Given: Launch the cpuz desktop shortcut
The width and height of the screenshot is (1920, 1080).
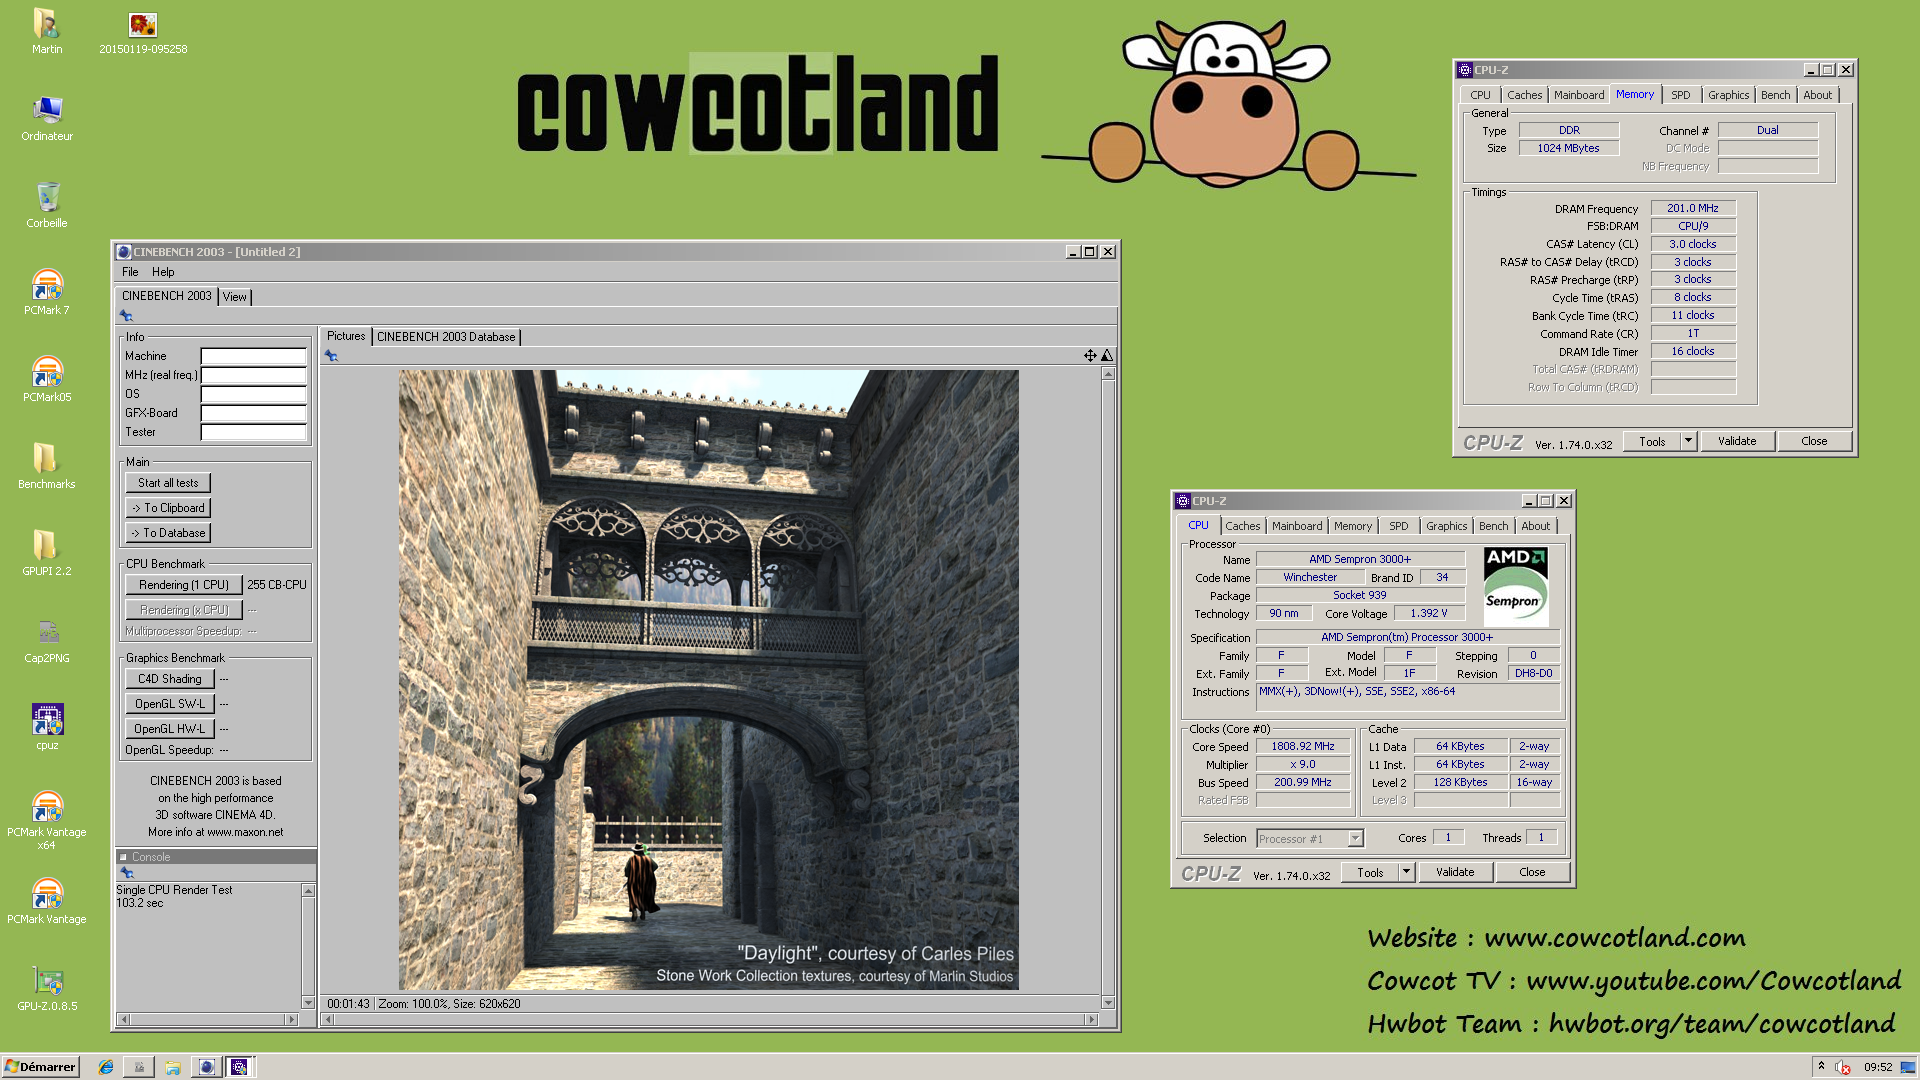Looking at the screenshot, I should (x=47, y=727).
